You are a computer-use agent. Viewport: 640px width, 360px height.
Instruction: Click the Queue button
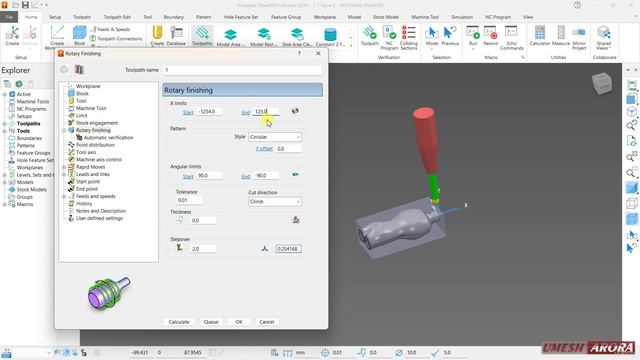pyautogui.click(x=211, y=322)
